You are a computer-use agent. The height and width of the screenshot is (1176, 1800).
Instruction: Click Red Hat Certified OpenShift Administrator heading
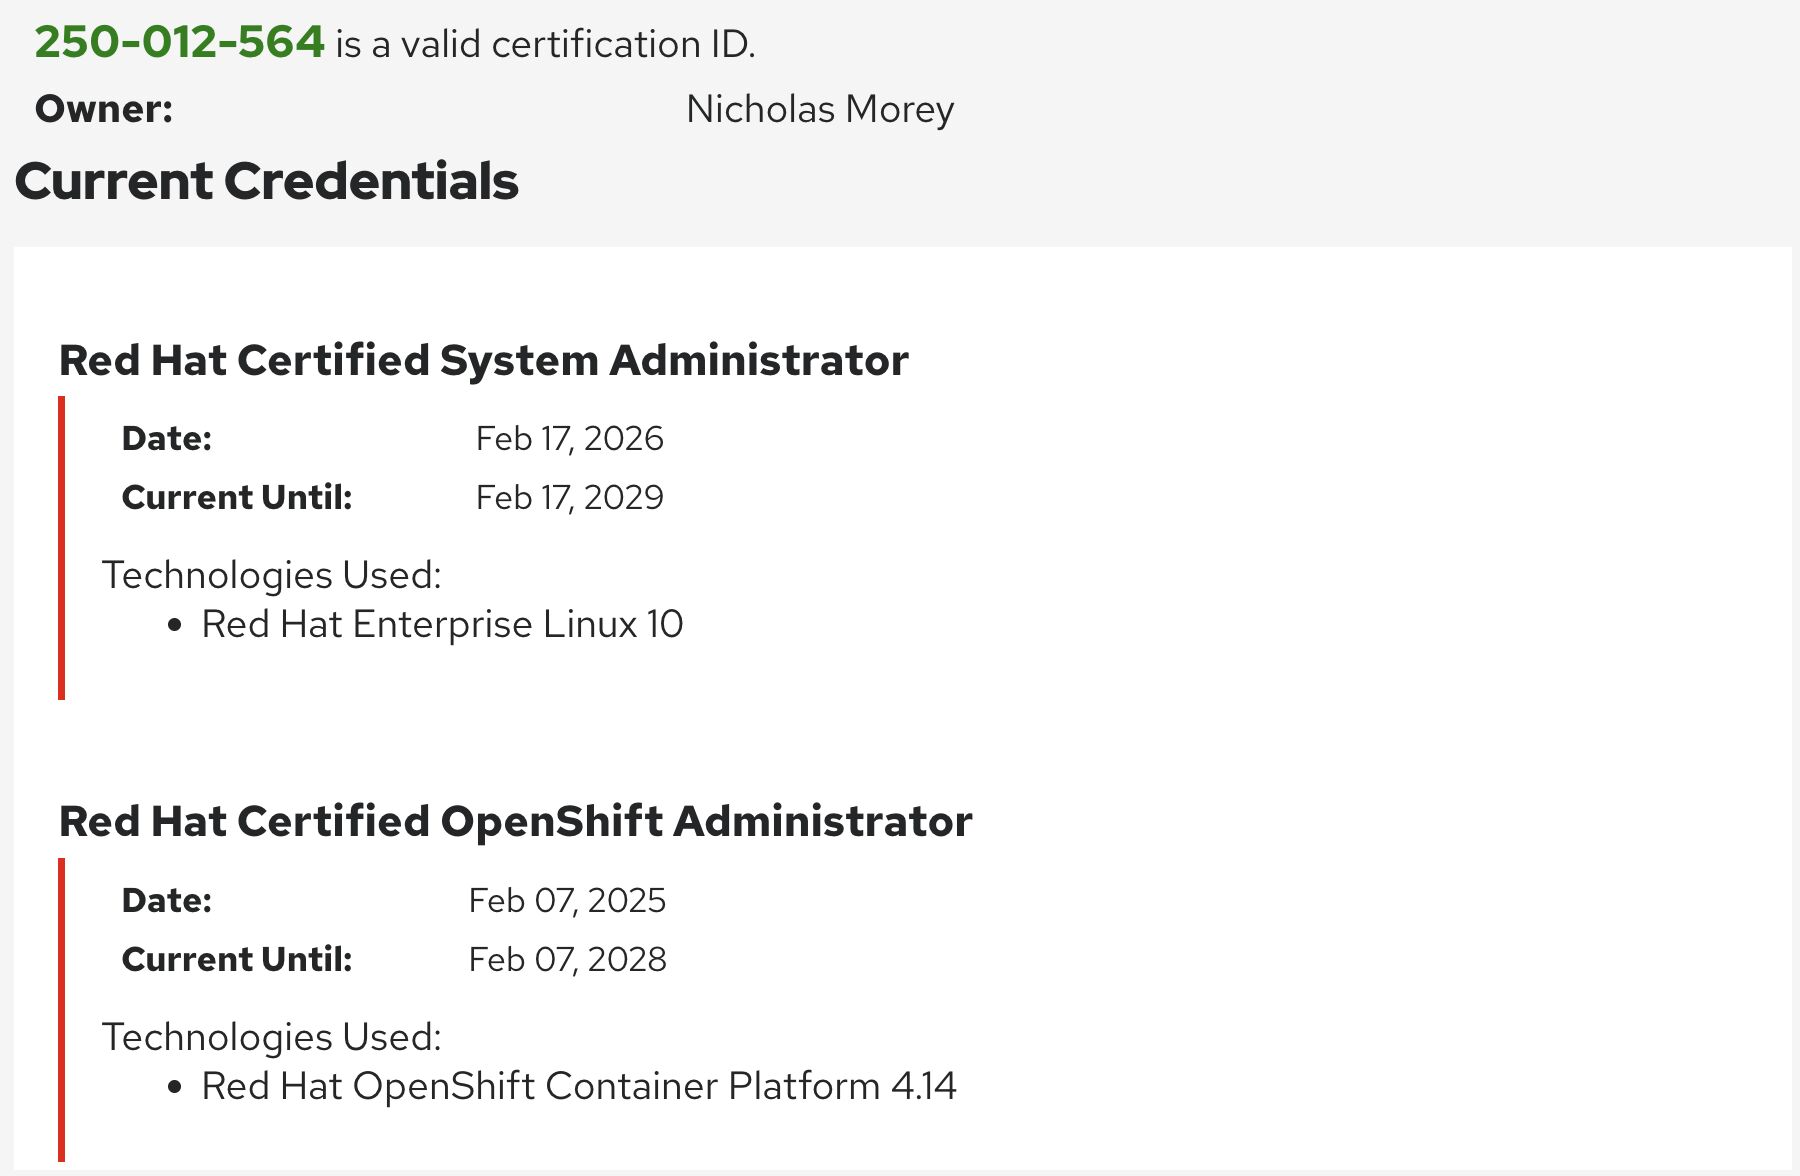tap(516, 822)
